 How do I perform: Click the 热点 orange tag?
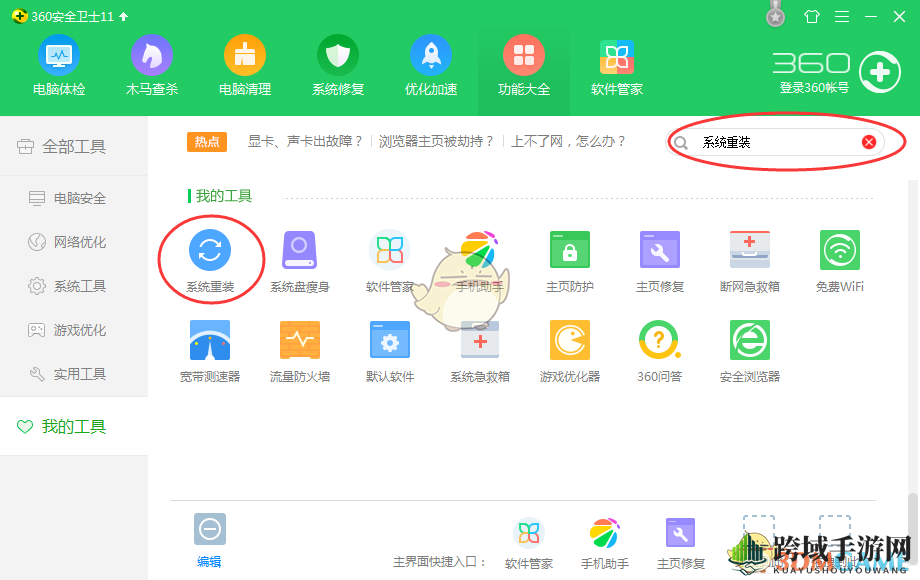(x=207, y=142)
